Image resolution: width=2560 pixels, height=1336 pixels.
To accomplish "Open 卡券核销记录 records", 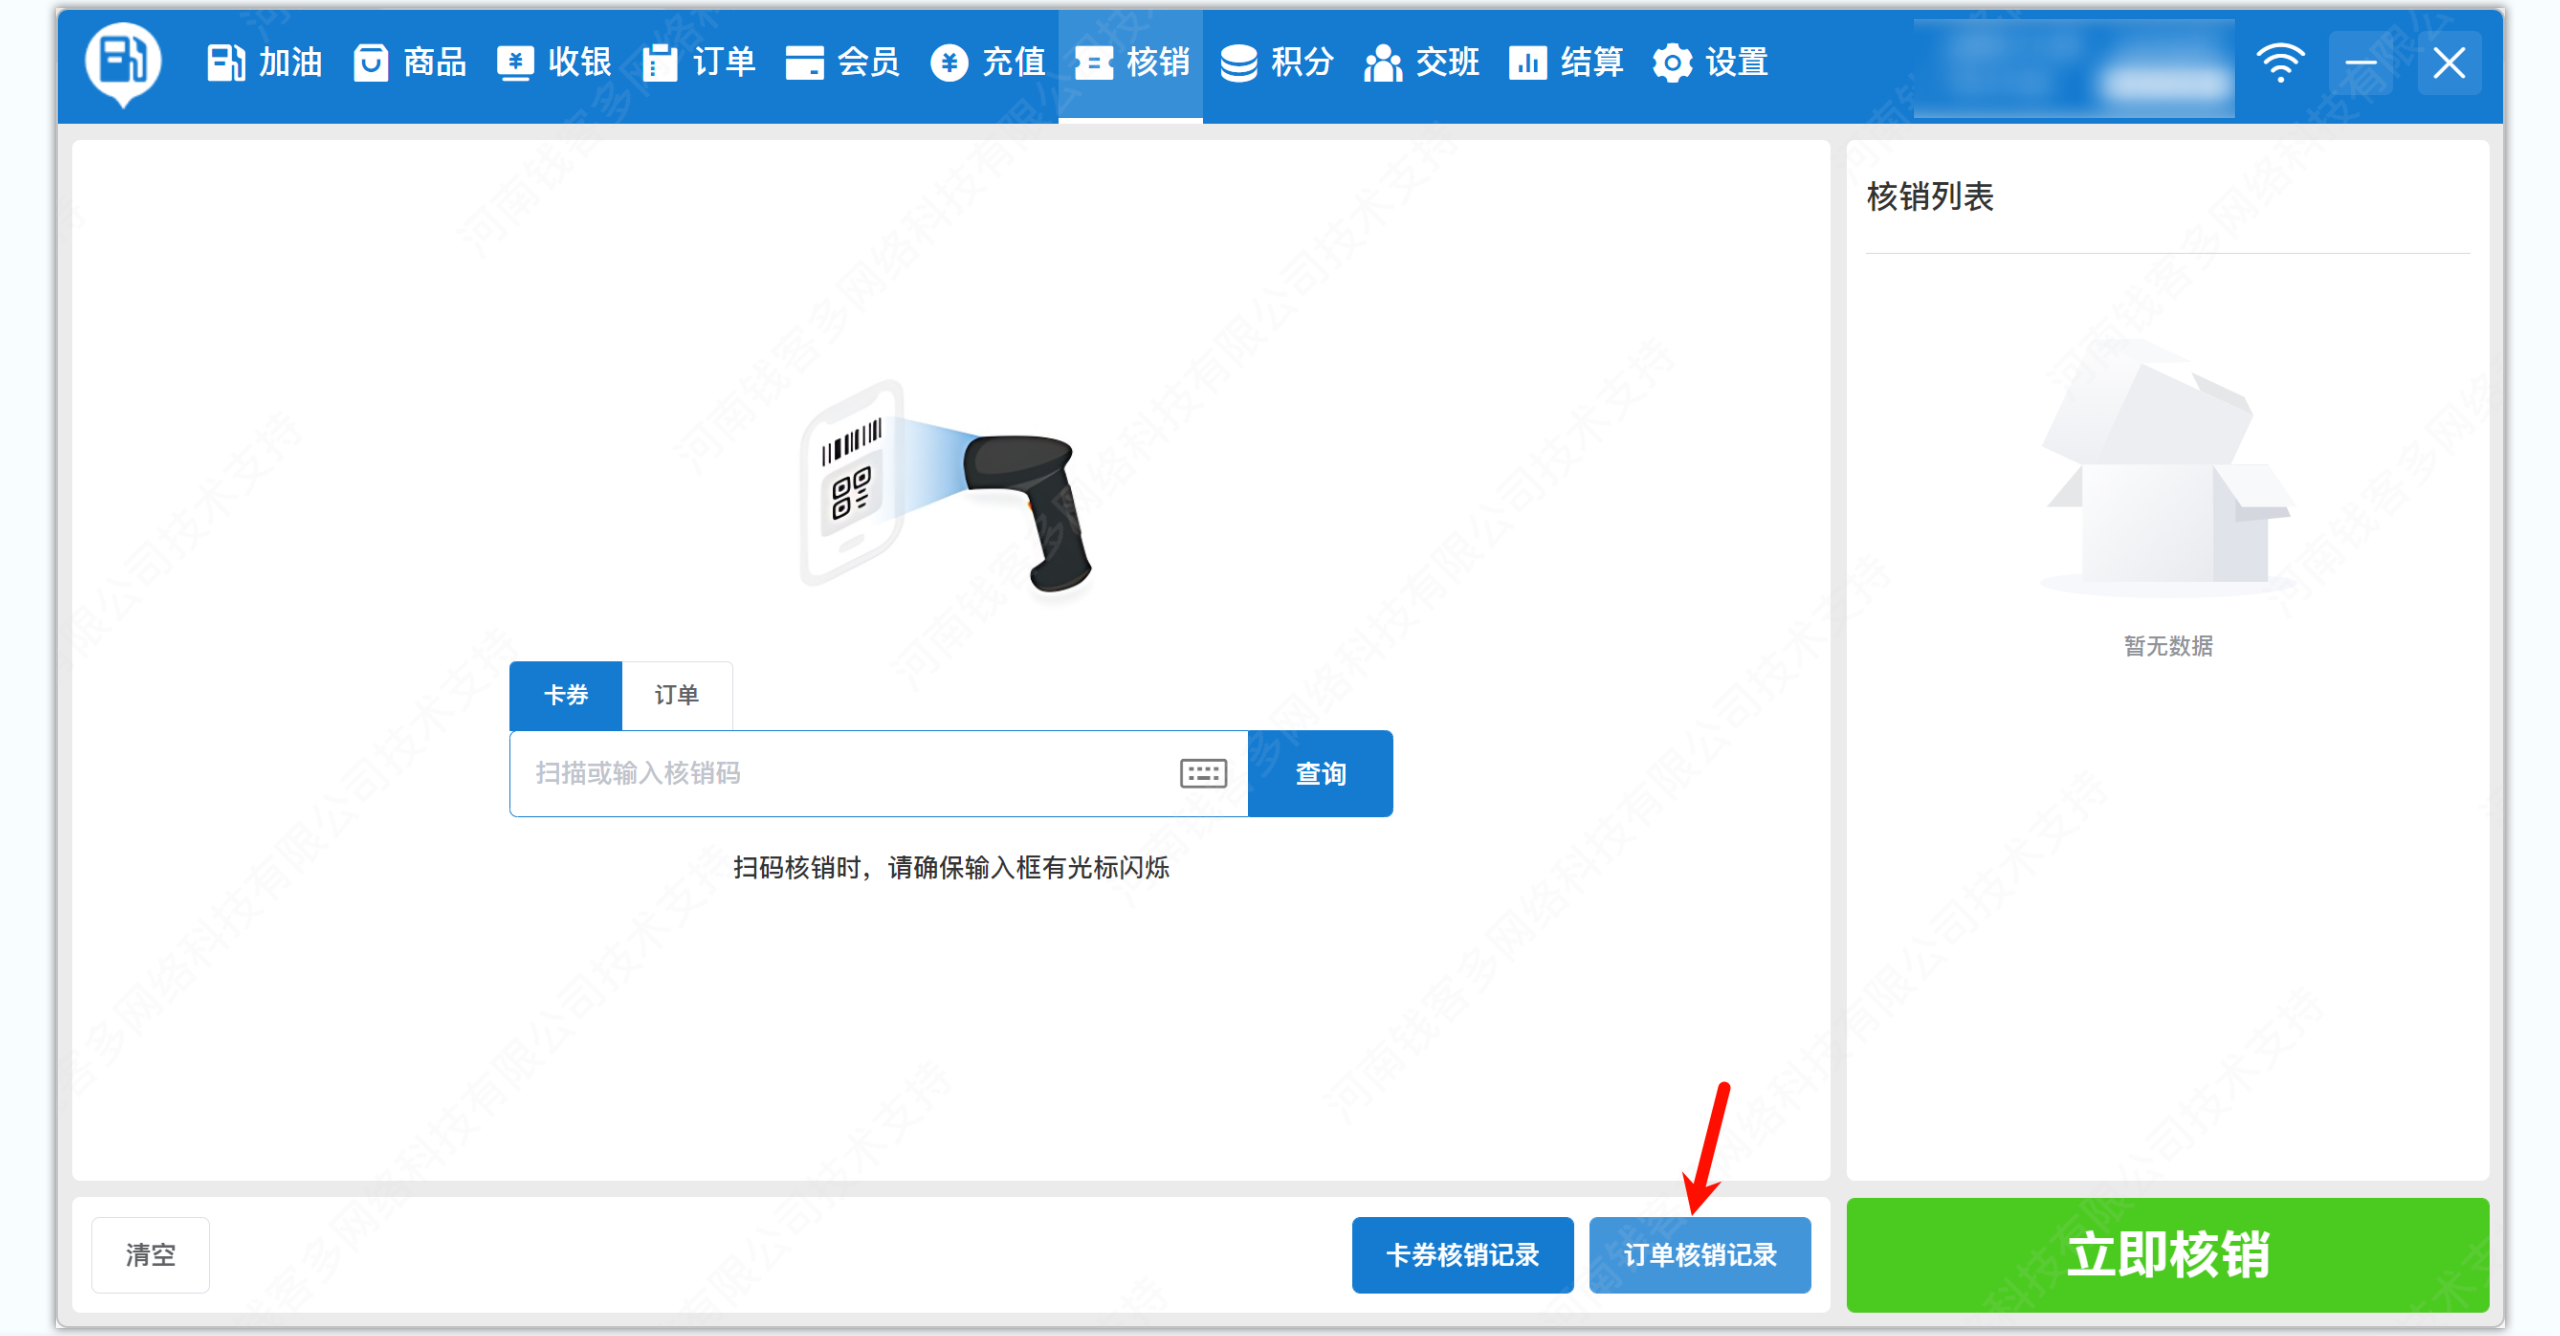I will [1462, 1254].
